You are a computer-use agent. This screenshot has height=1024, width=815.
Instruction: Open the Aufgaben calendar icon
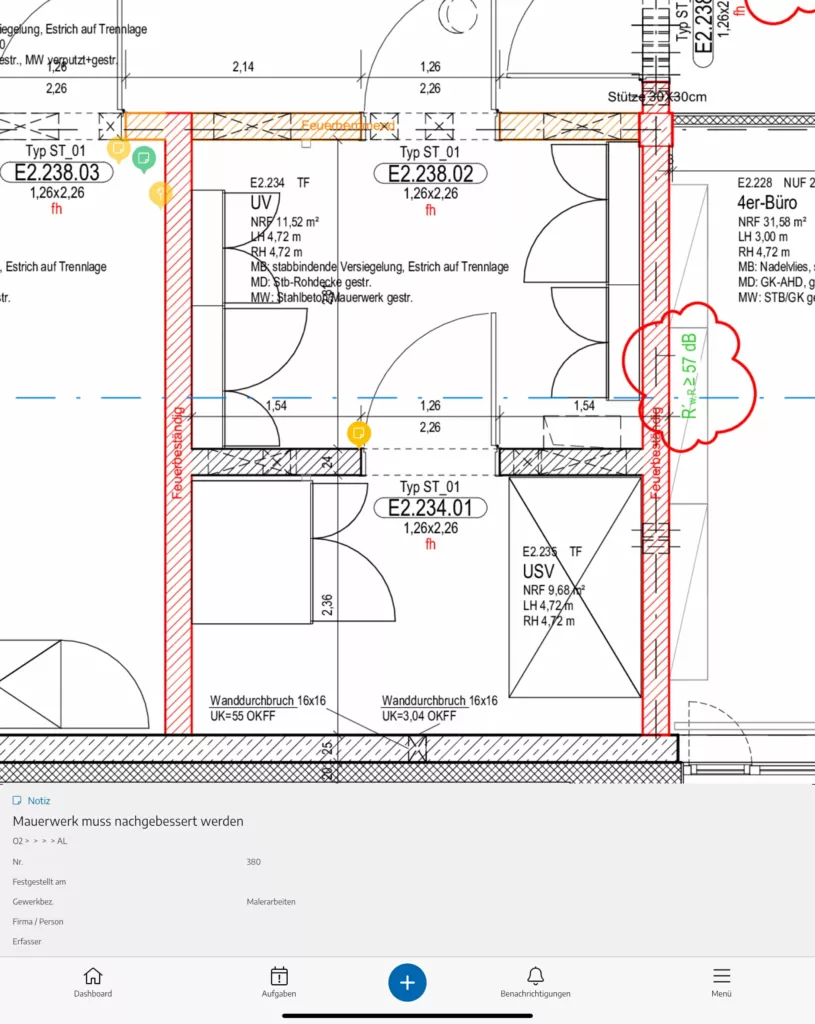(x=279, y=982)
